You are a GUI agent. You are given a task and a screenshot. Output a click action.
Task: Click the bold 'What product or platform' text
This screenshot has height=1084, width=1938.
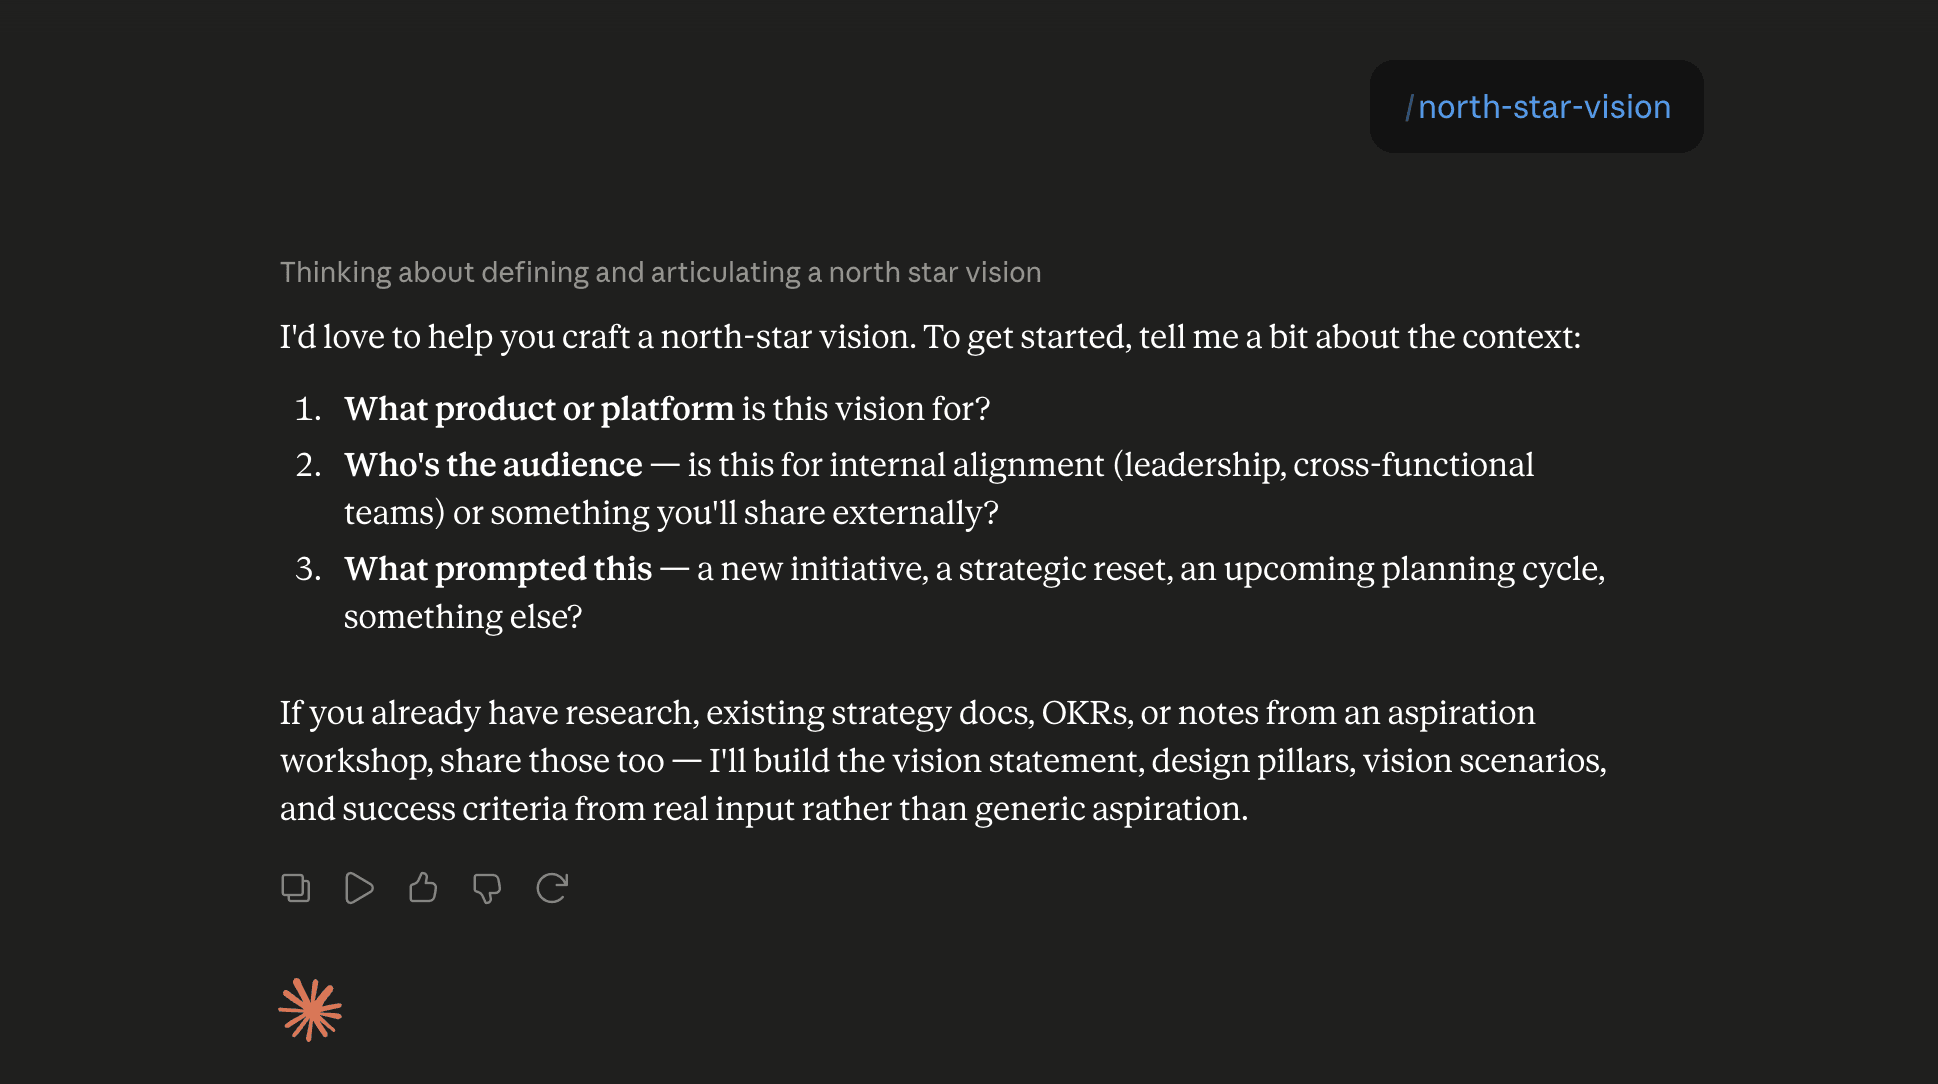tap(539, 409)
